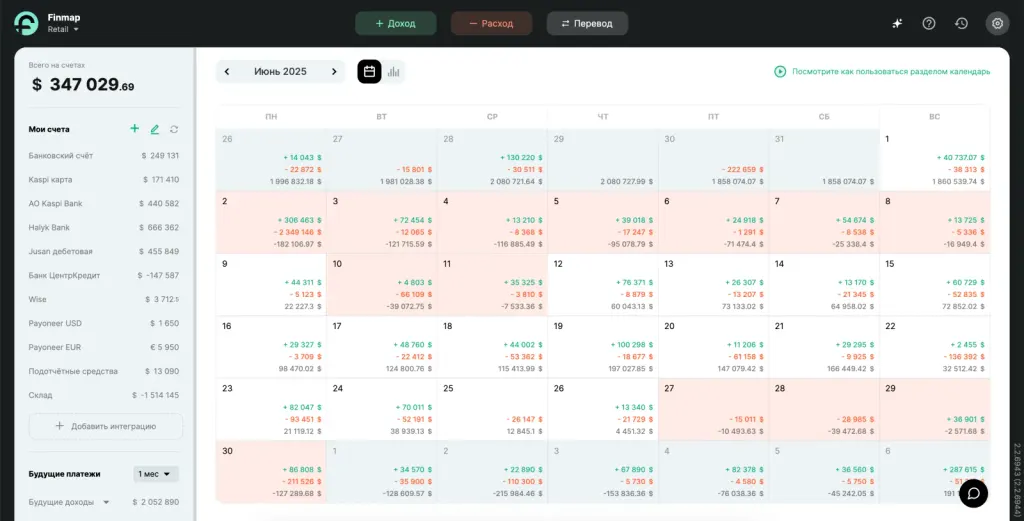The height and width of the screenshot is (521, 1024).
Task: Switch to calendar view toggle
Action: pos(369,72)
